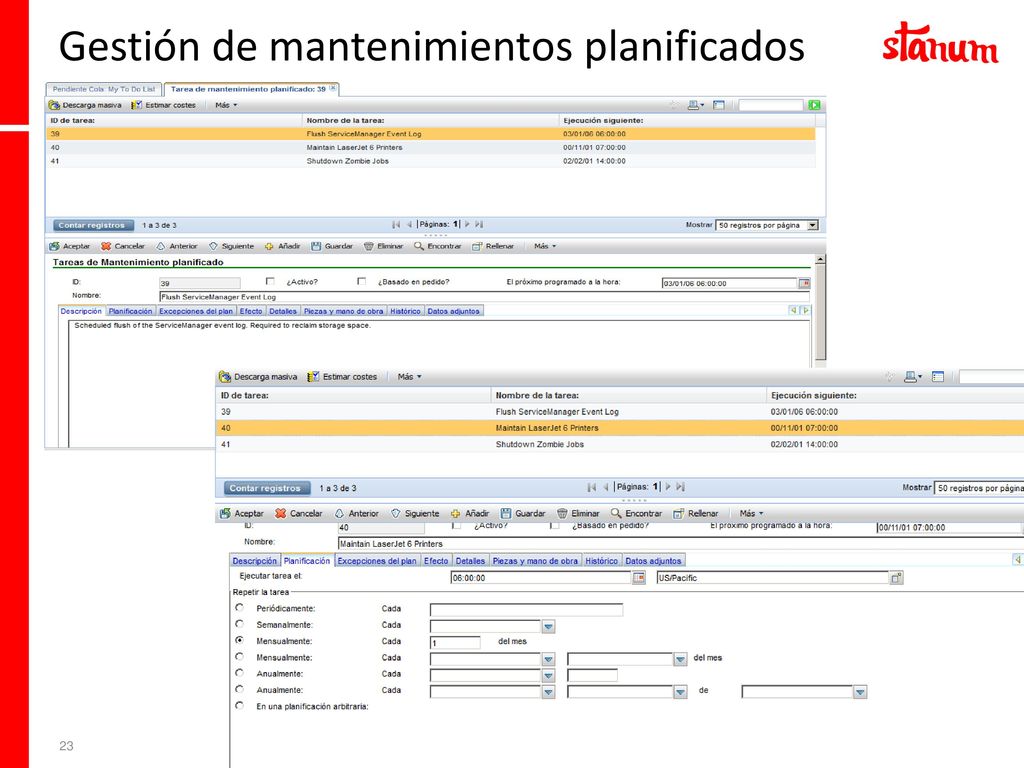Select the Anualmente radio with the 'de' dropdown

coord(240,690)
